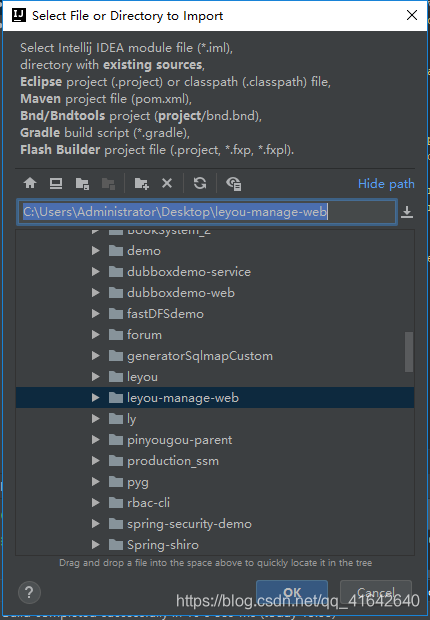Click the leyou-manage-web folder icon
The width and height of the screenshot is (430, 620).
pos(116,397)
